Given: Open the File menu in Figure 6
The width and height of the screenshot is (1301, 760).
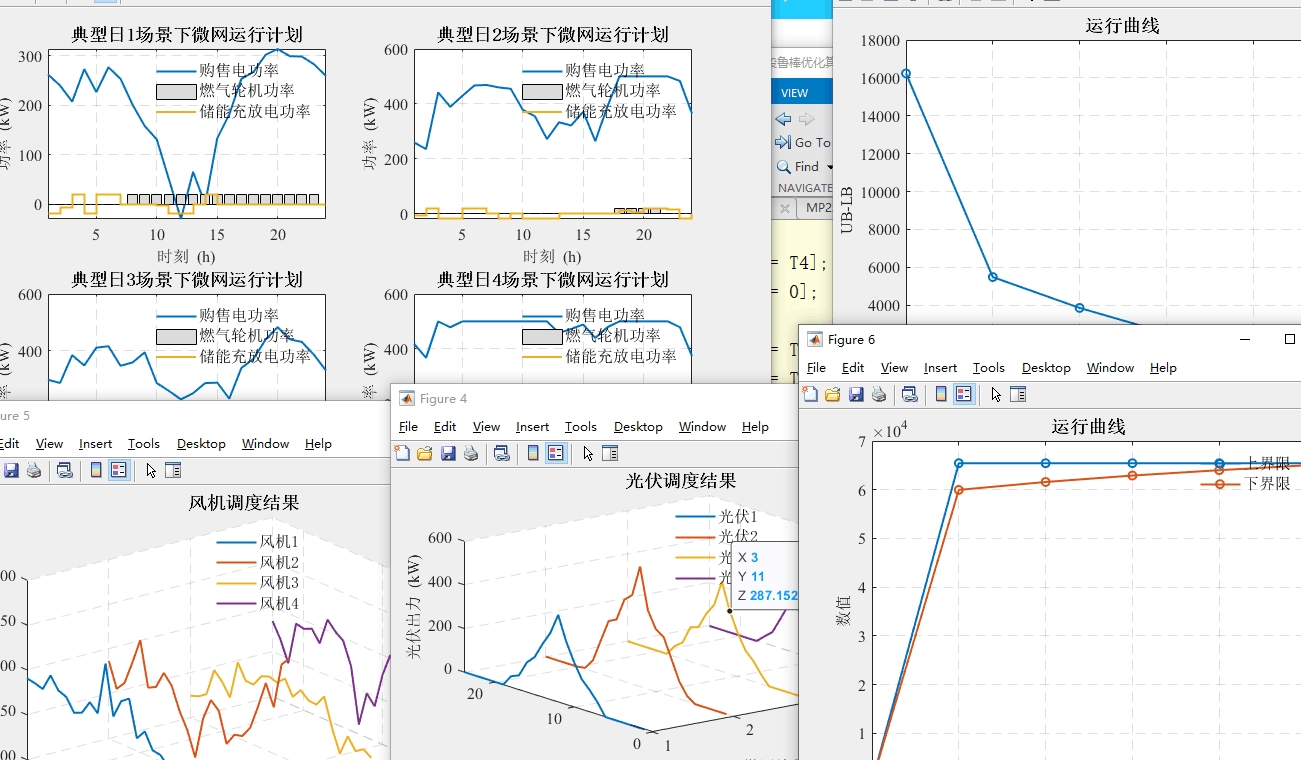Looking at the screenshot, I should click(816, 368).
